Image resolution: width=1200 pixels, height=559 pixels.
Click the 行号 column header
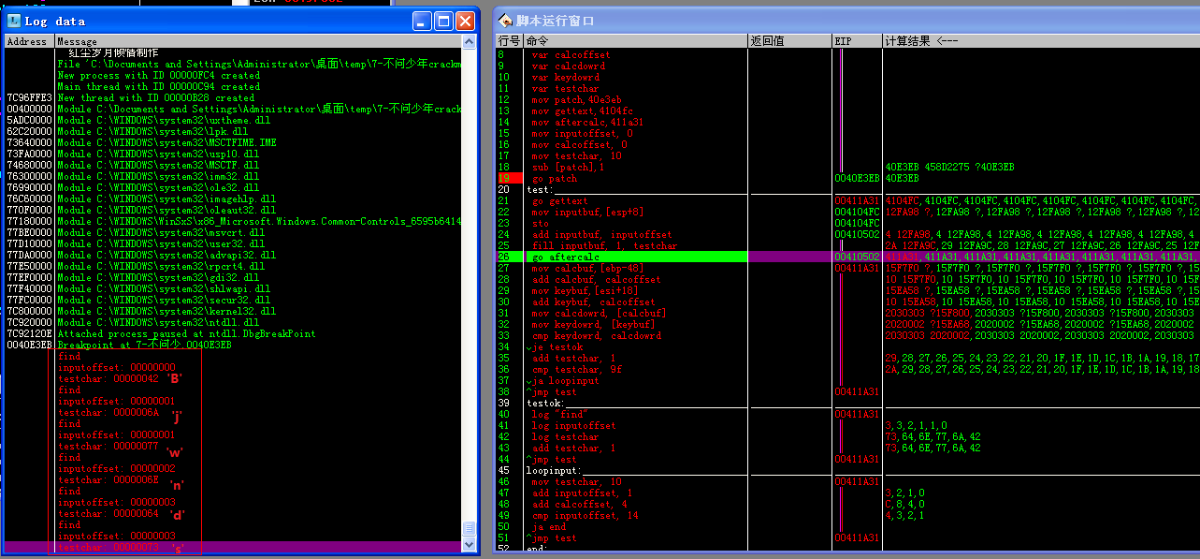coord(510,42)
